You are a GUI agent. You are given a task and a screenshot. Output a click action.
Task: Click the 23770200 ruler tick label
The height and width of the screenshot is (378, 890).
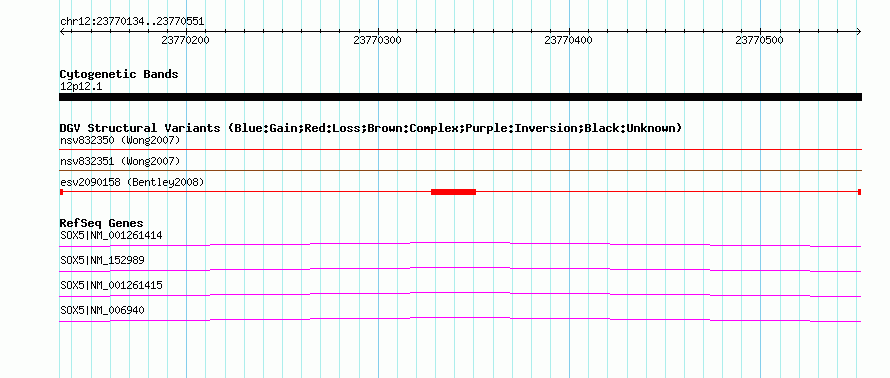[x=186, y=40]
